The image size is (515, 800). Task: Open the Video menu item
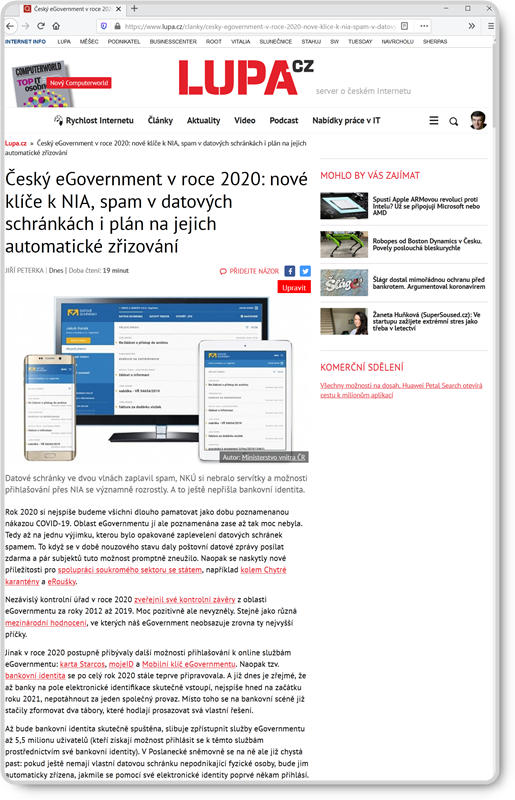244,121
